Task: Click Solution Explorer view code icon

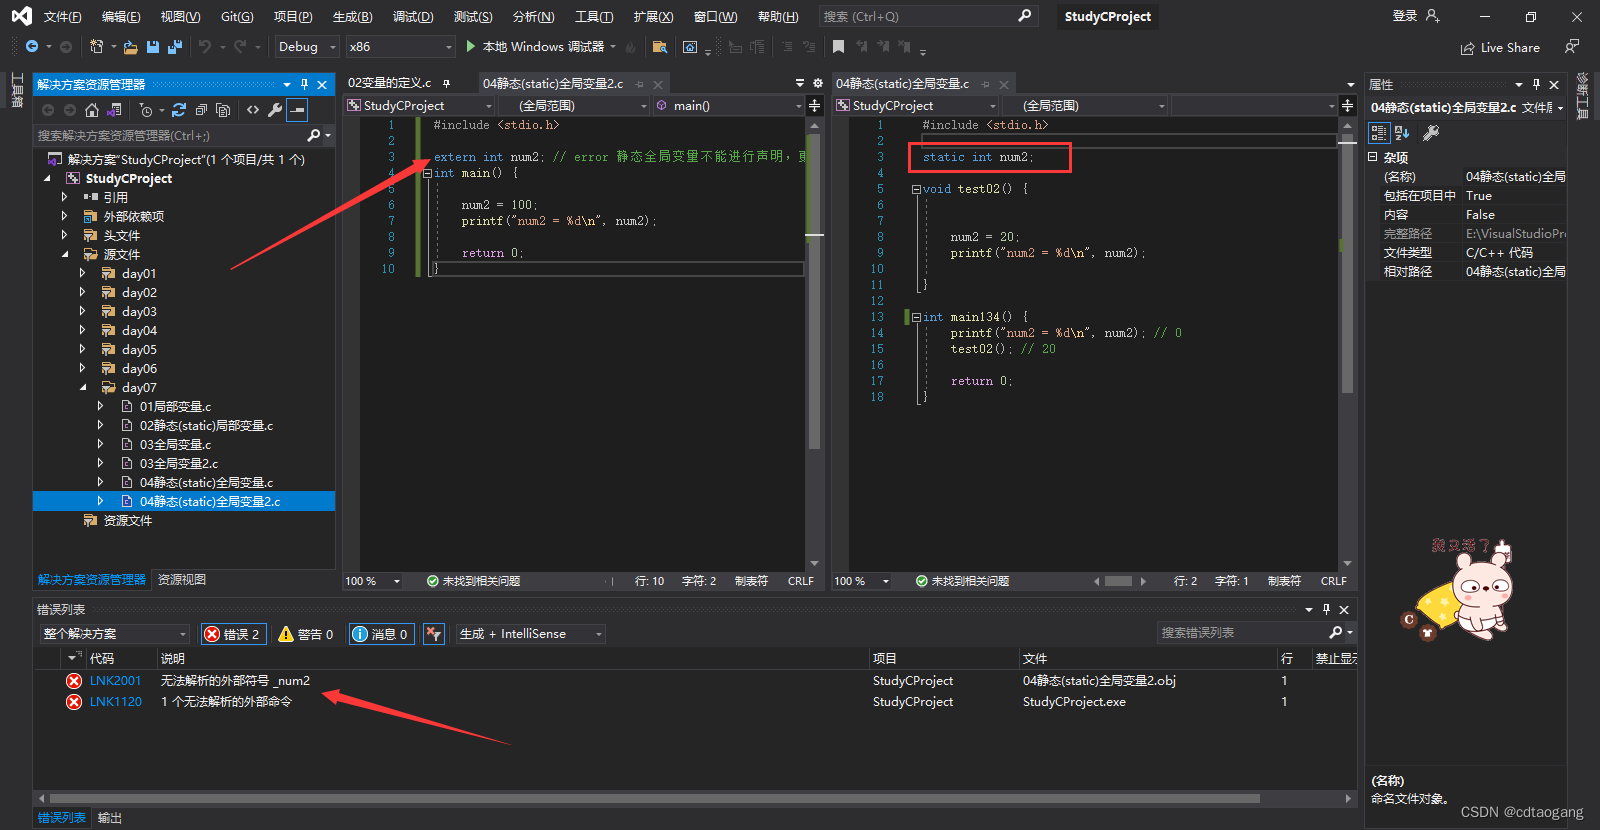Action: pyautogui.click(x=253, y=110)
